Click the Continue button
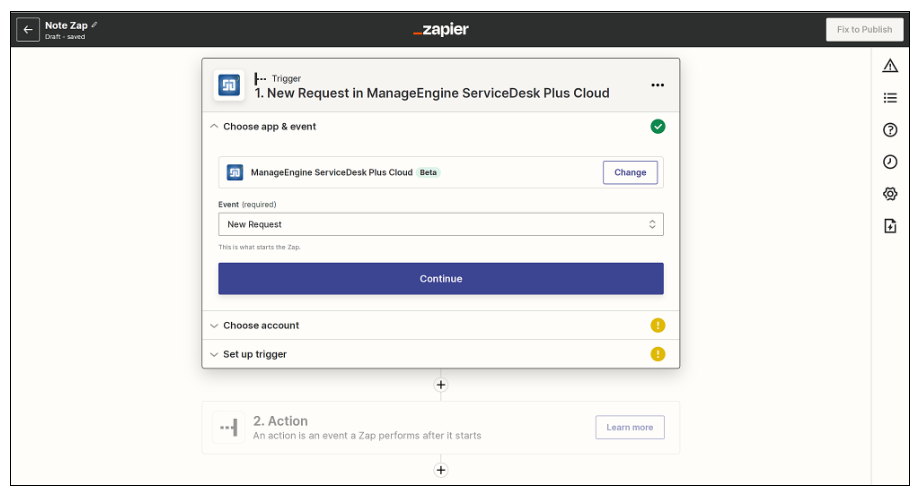 440,279
